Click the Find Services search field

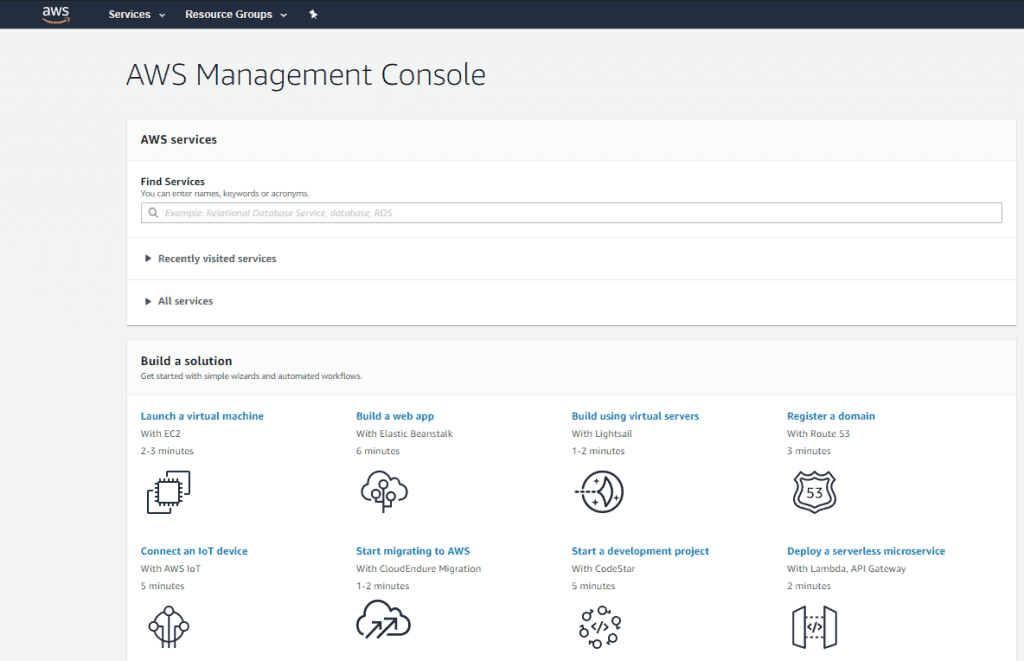point(571,212)
